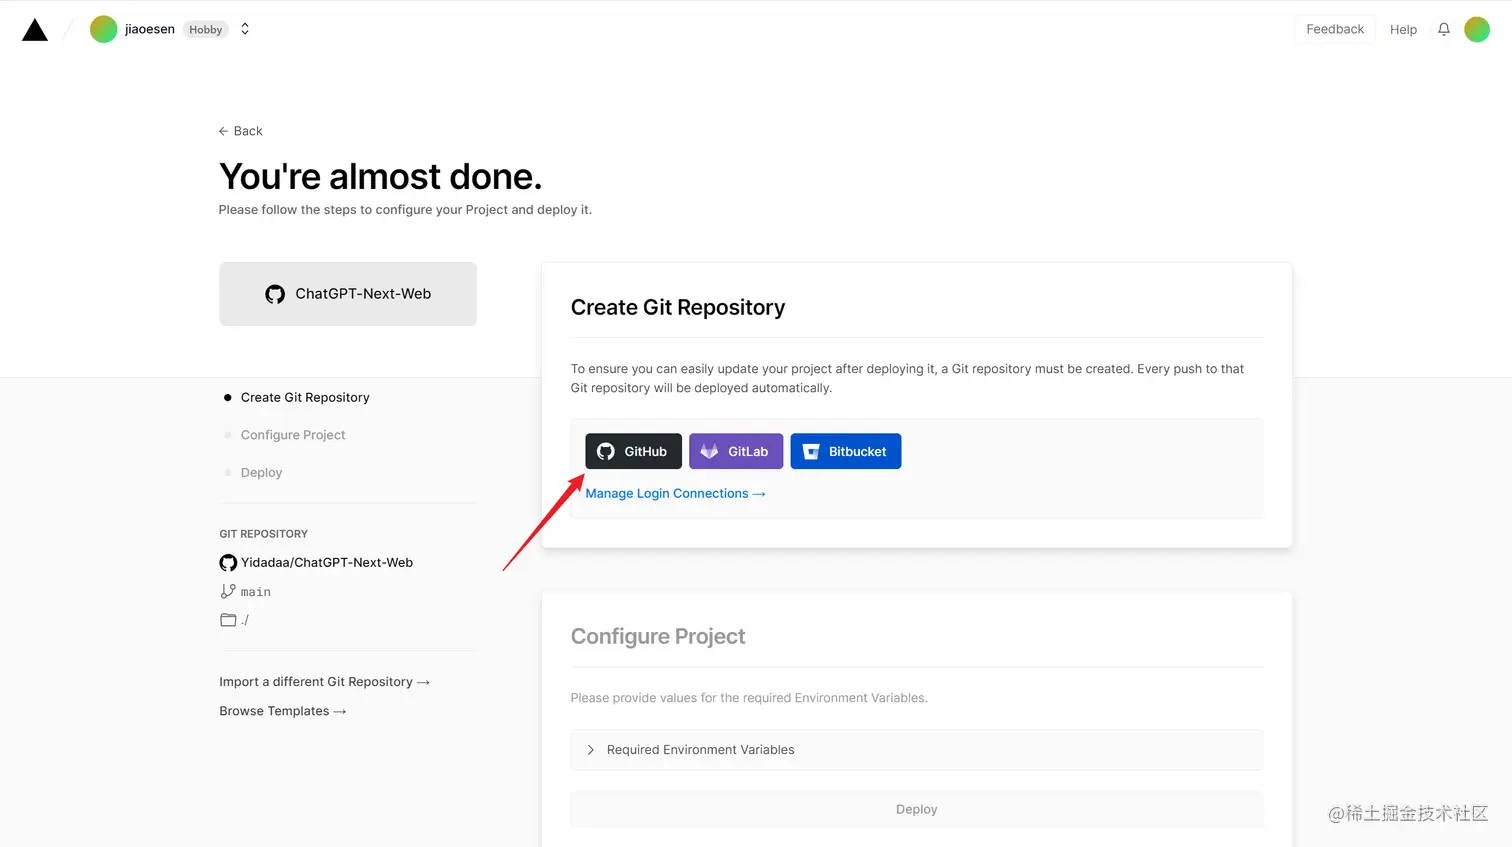Open Manage Login Connections link
Image resolution: width=1512 pixels, height=847 pixels.
(x=676, y=494)
